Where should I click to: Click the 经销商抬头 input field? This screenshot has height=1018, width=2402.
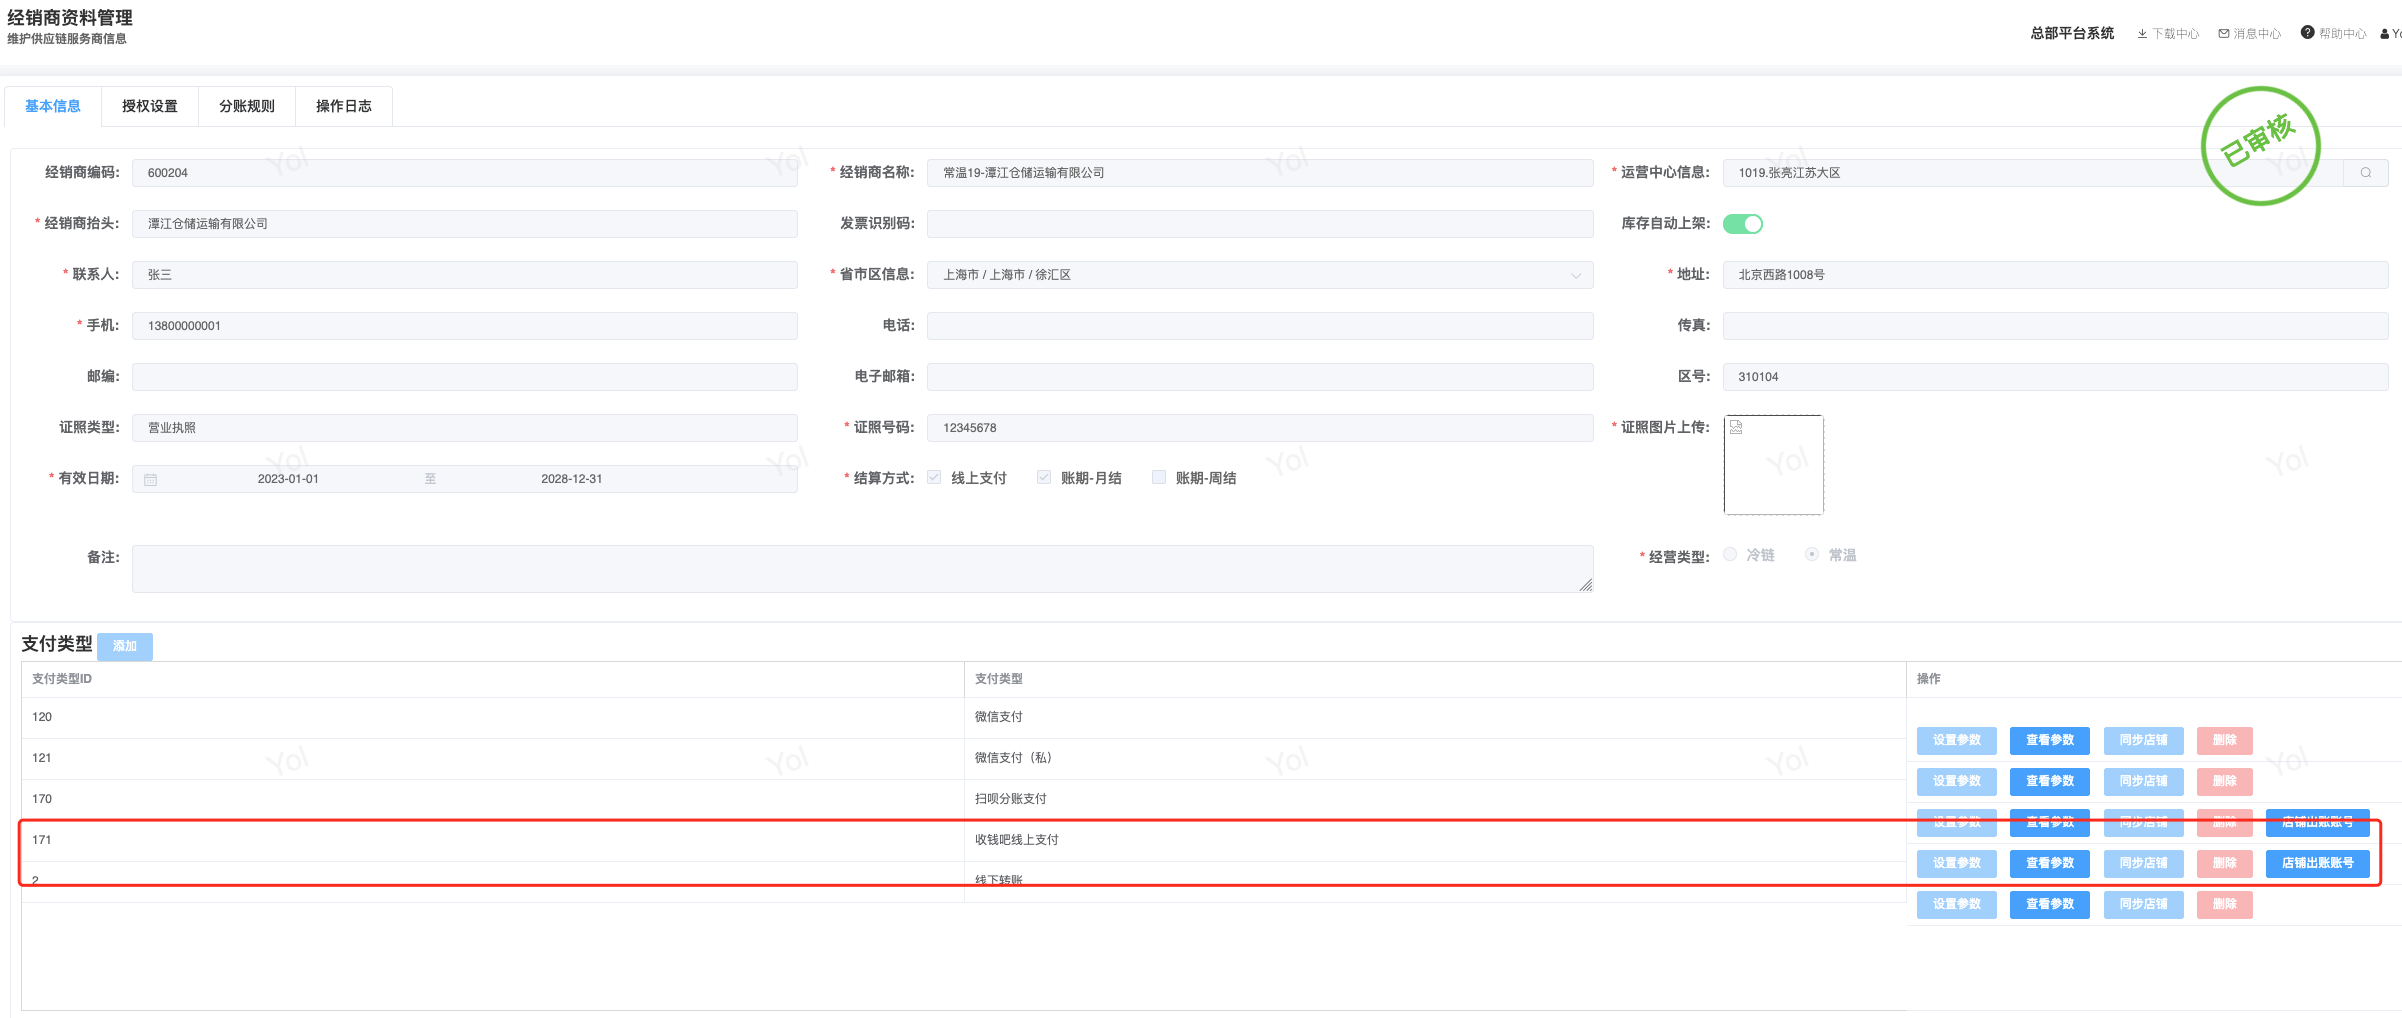(465, 224)
